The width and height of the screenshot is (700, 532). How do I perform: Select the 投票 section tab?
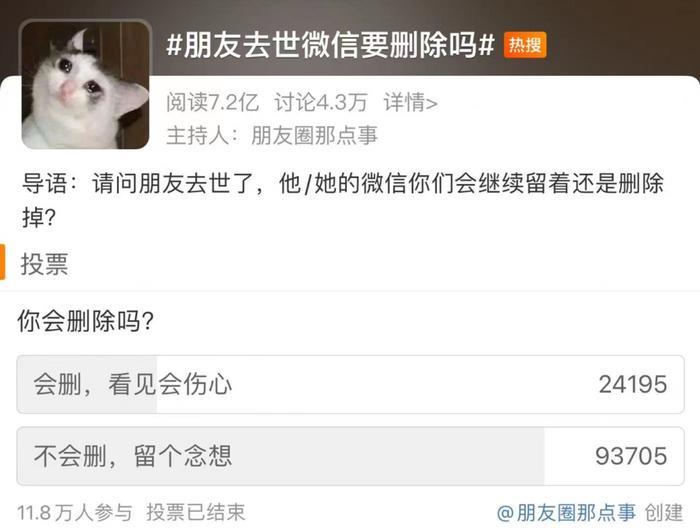pos(45,263)
